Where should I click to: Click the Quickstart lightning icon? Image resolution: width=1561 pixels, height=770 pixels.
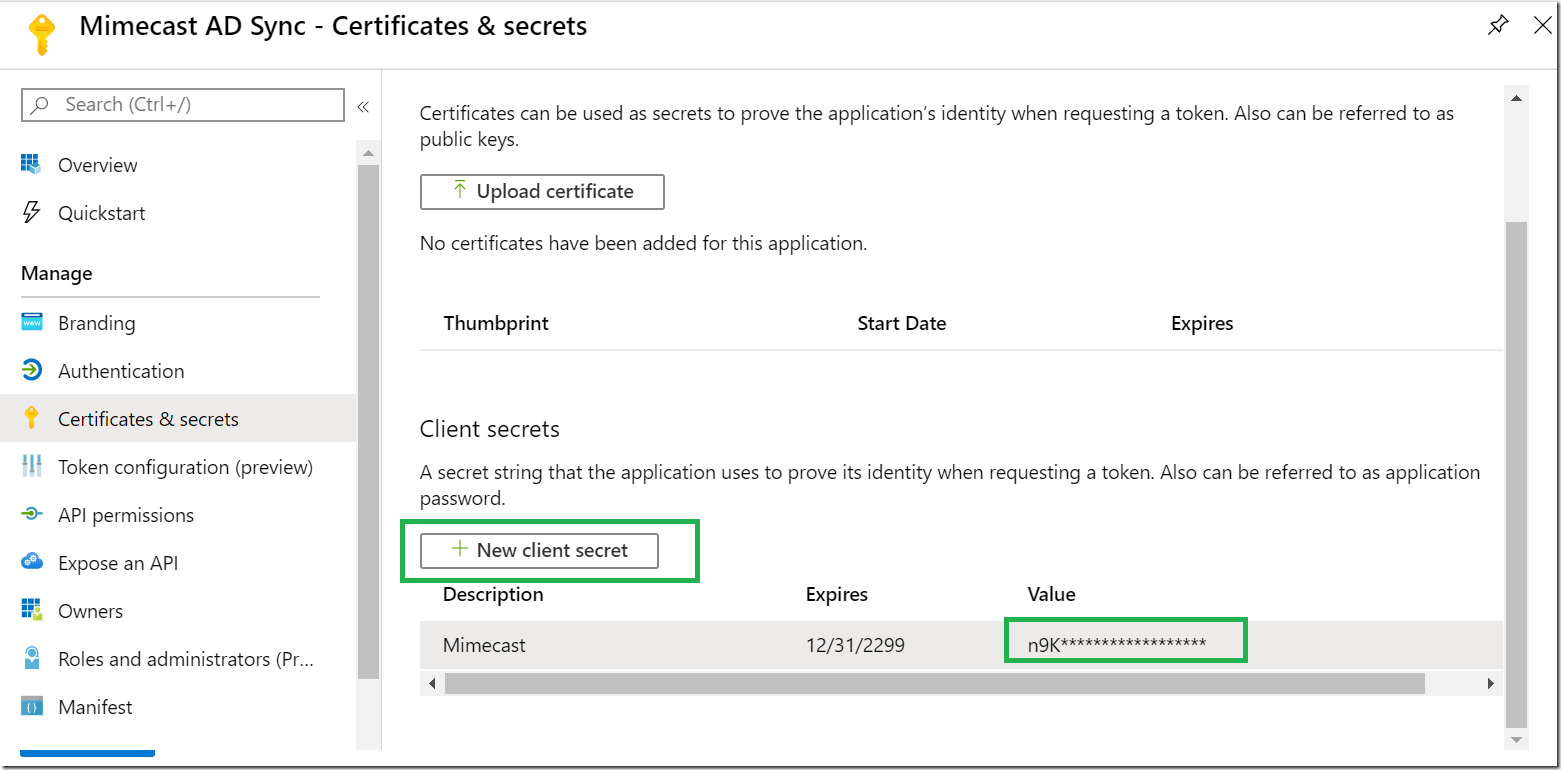pyautogui.click(x=31, y=212)
